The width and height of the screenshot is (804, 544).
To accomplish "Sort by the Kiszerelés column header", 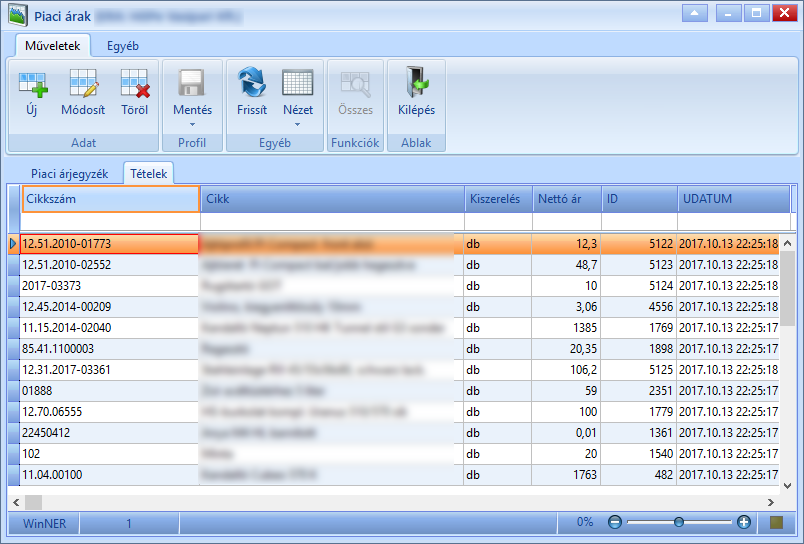I will [498, 199].
